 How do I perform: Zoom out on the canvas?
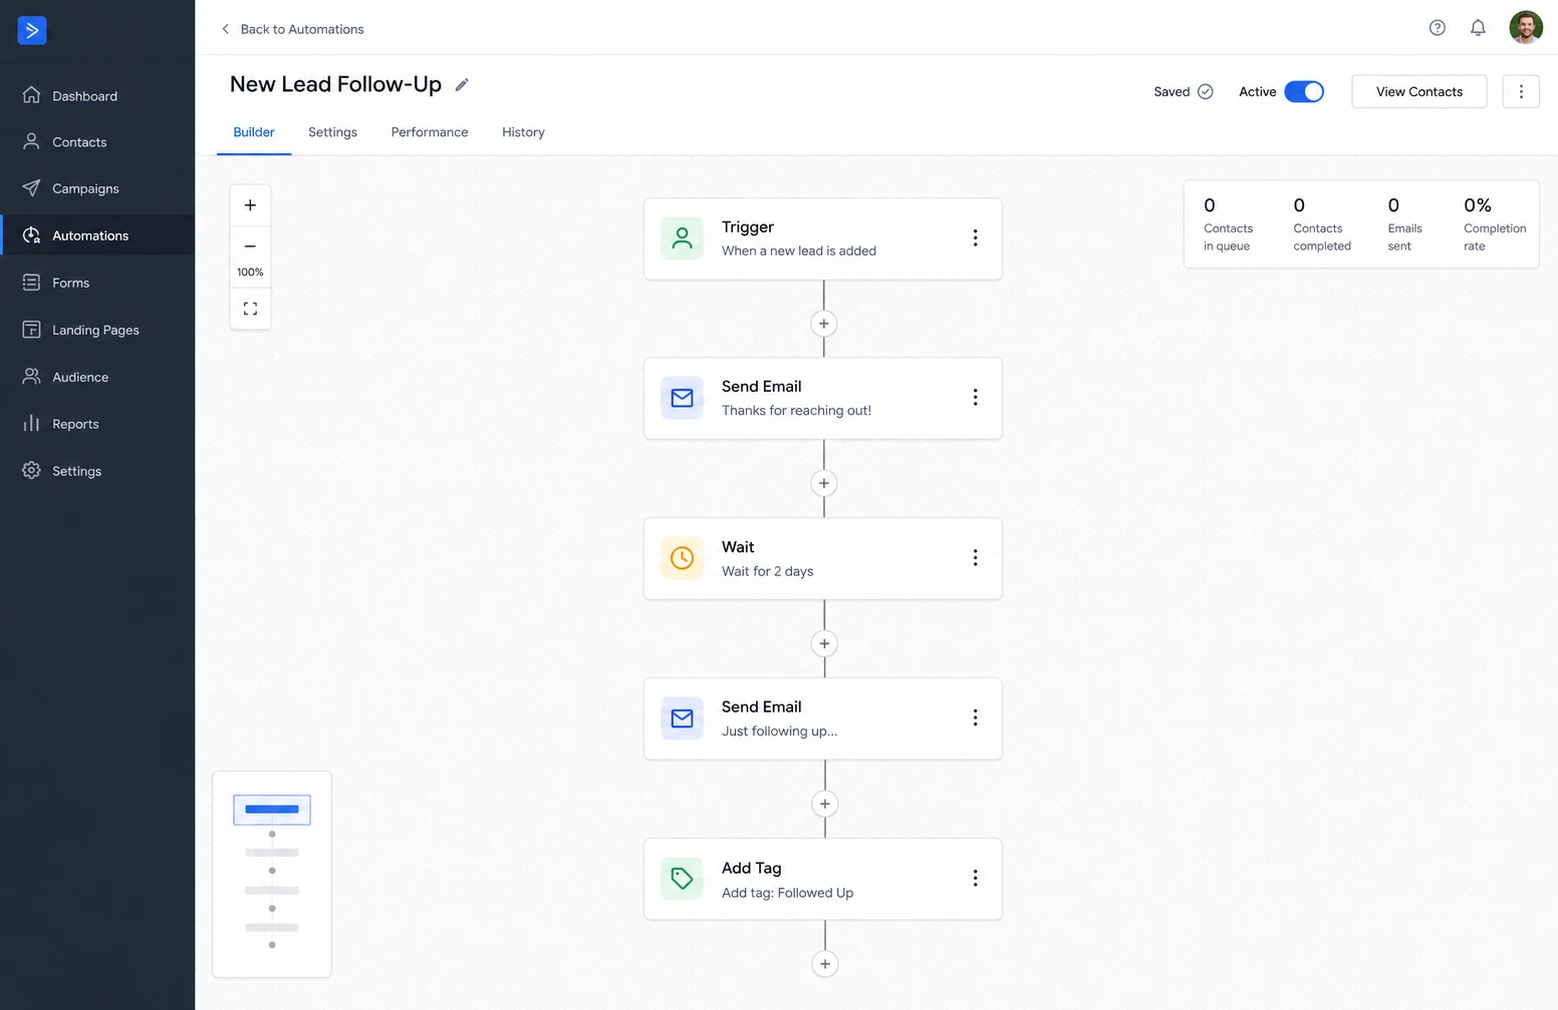click(x=250, y=246)
